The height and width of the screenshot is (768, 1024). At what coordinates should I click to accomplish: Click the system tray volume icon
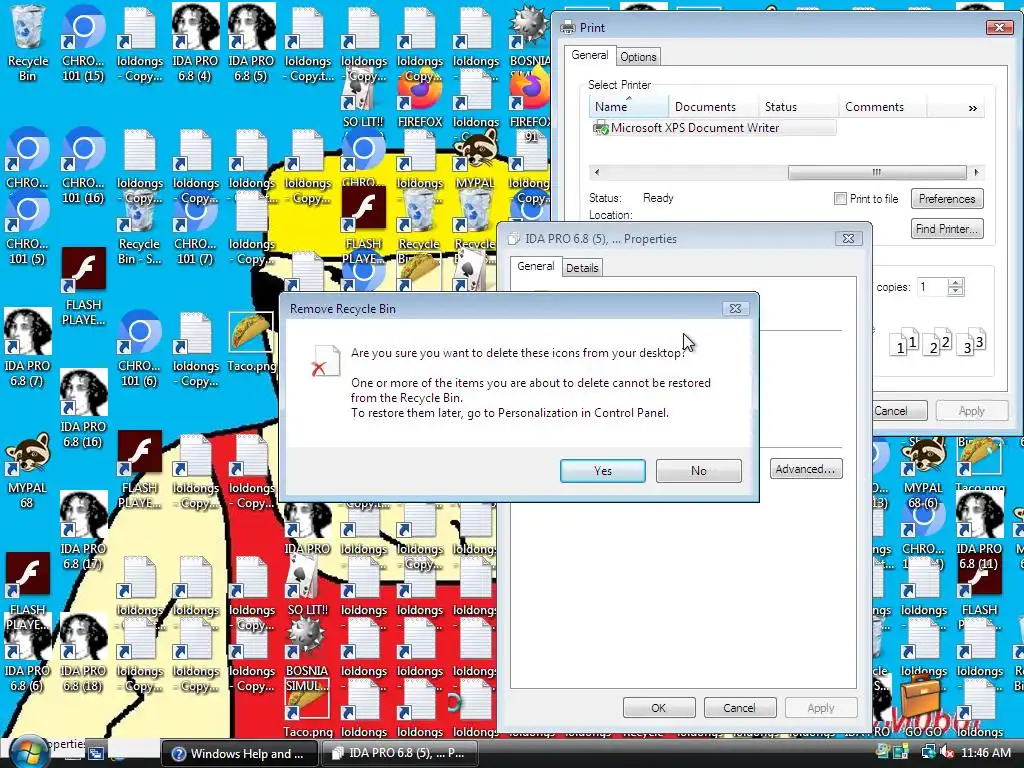[946, 753]
